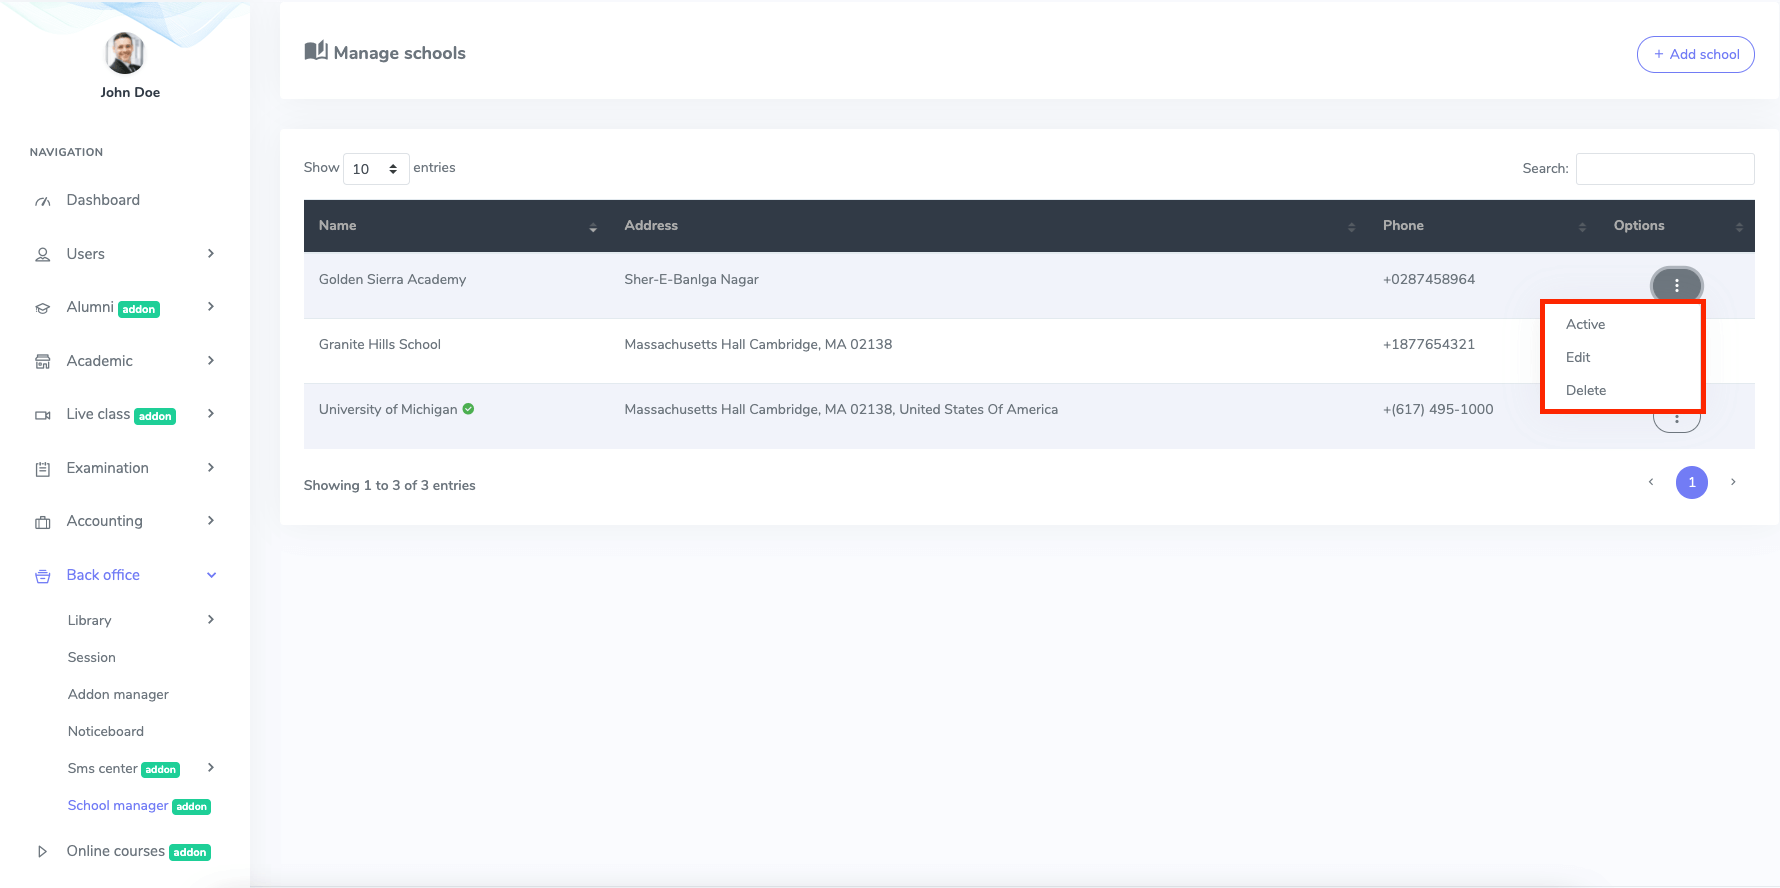Click the Online courses play icon
This screenshot has width=1780, height=888.
pyautogui.click(x=42, y=852)
